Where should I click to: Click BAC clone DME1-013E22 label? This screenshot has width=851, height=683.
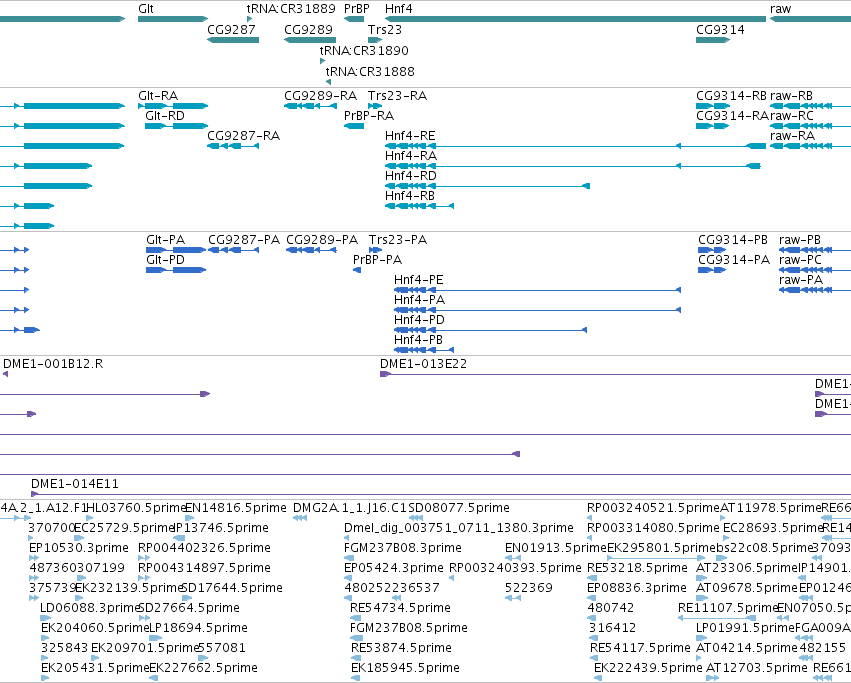click(423, 364)
